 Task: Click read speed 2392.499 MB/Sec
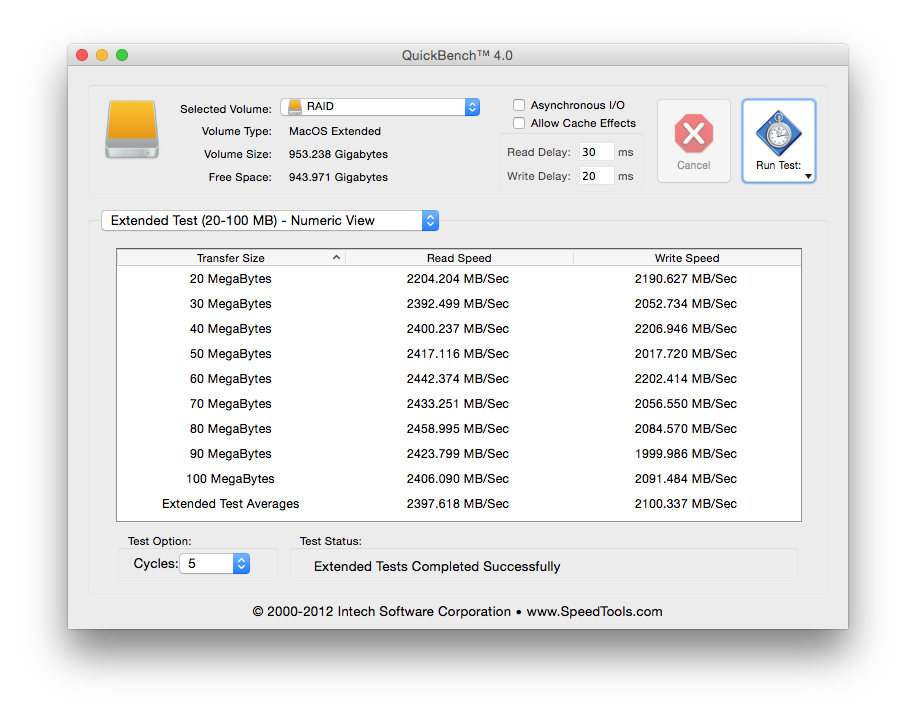point(457,304)
